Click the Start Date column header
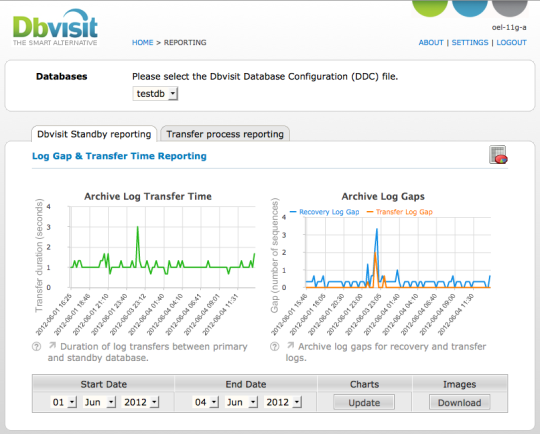This screenshot has height=434, width=540. tap(104, 384)
